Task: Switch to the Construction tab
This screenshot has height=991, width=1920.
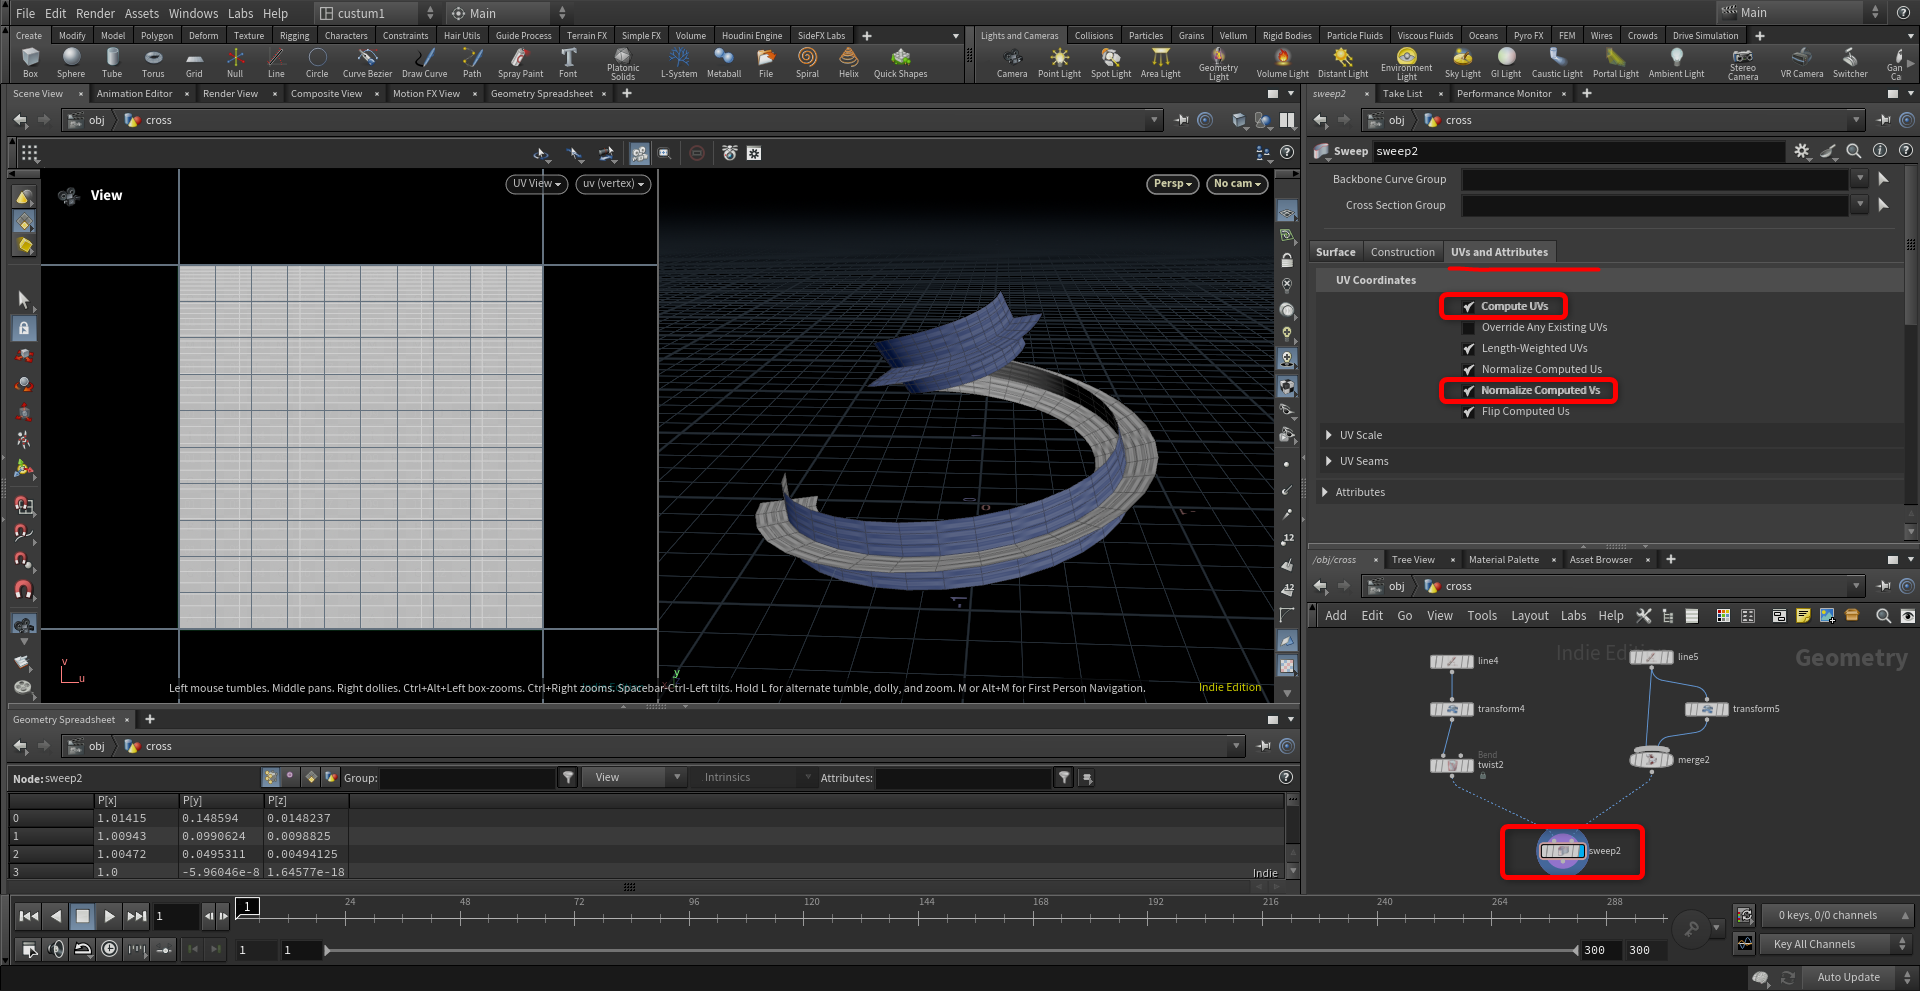Action: tap(1402, 252)
